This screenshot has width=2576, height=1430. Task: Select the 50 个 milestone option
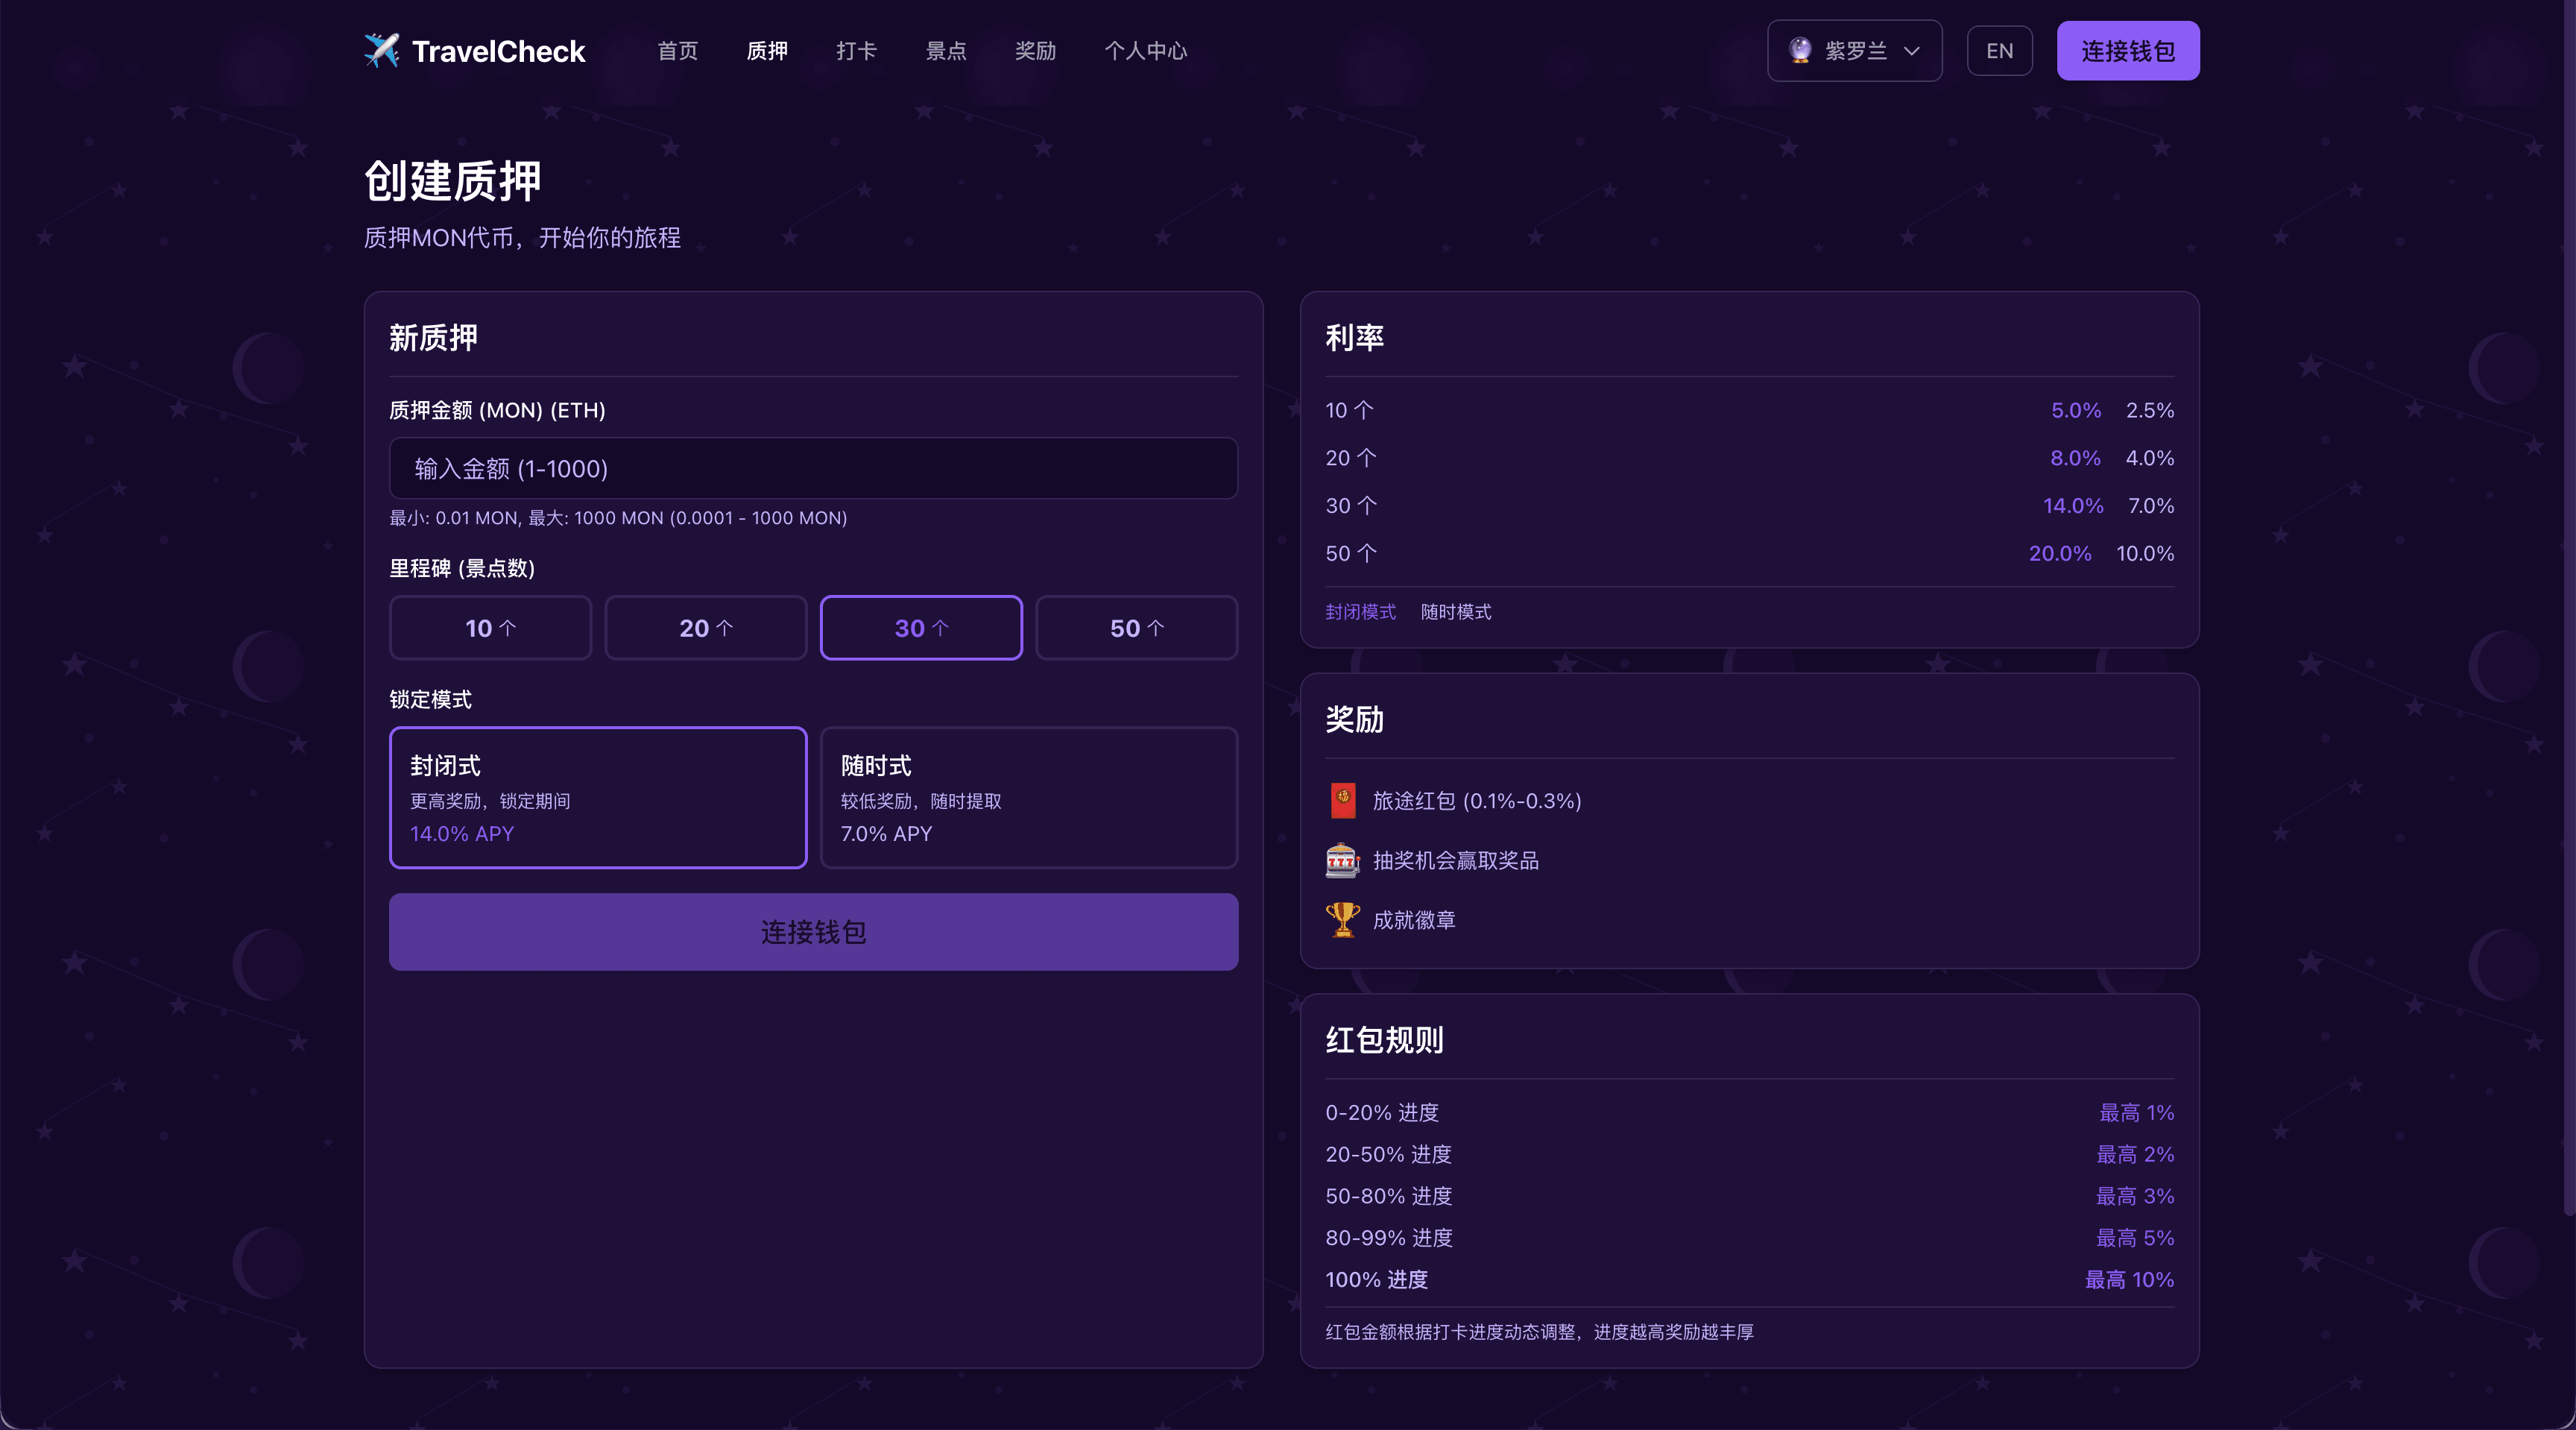pyautogui.click(x=1136, y=627)
